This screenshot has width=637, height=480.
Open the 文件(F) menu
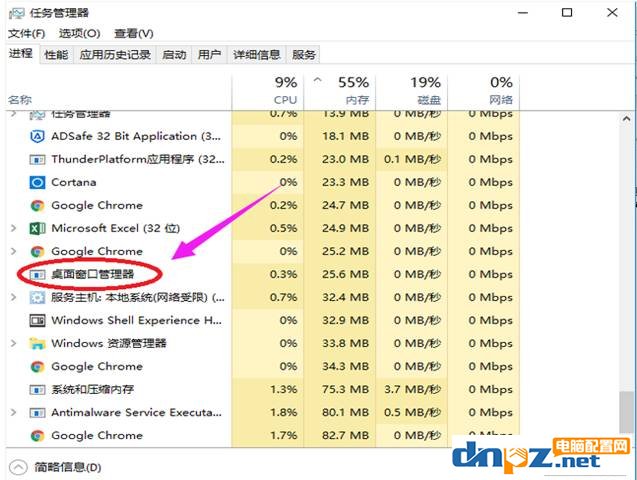26,34
